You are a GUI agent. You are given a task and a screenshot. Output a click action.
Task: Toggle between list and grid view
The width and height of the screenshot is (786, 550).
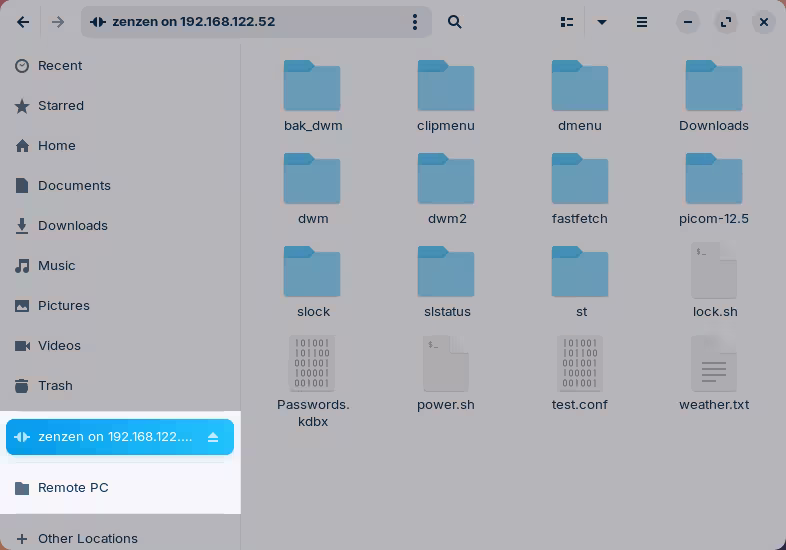point(567,22)
